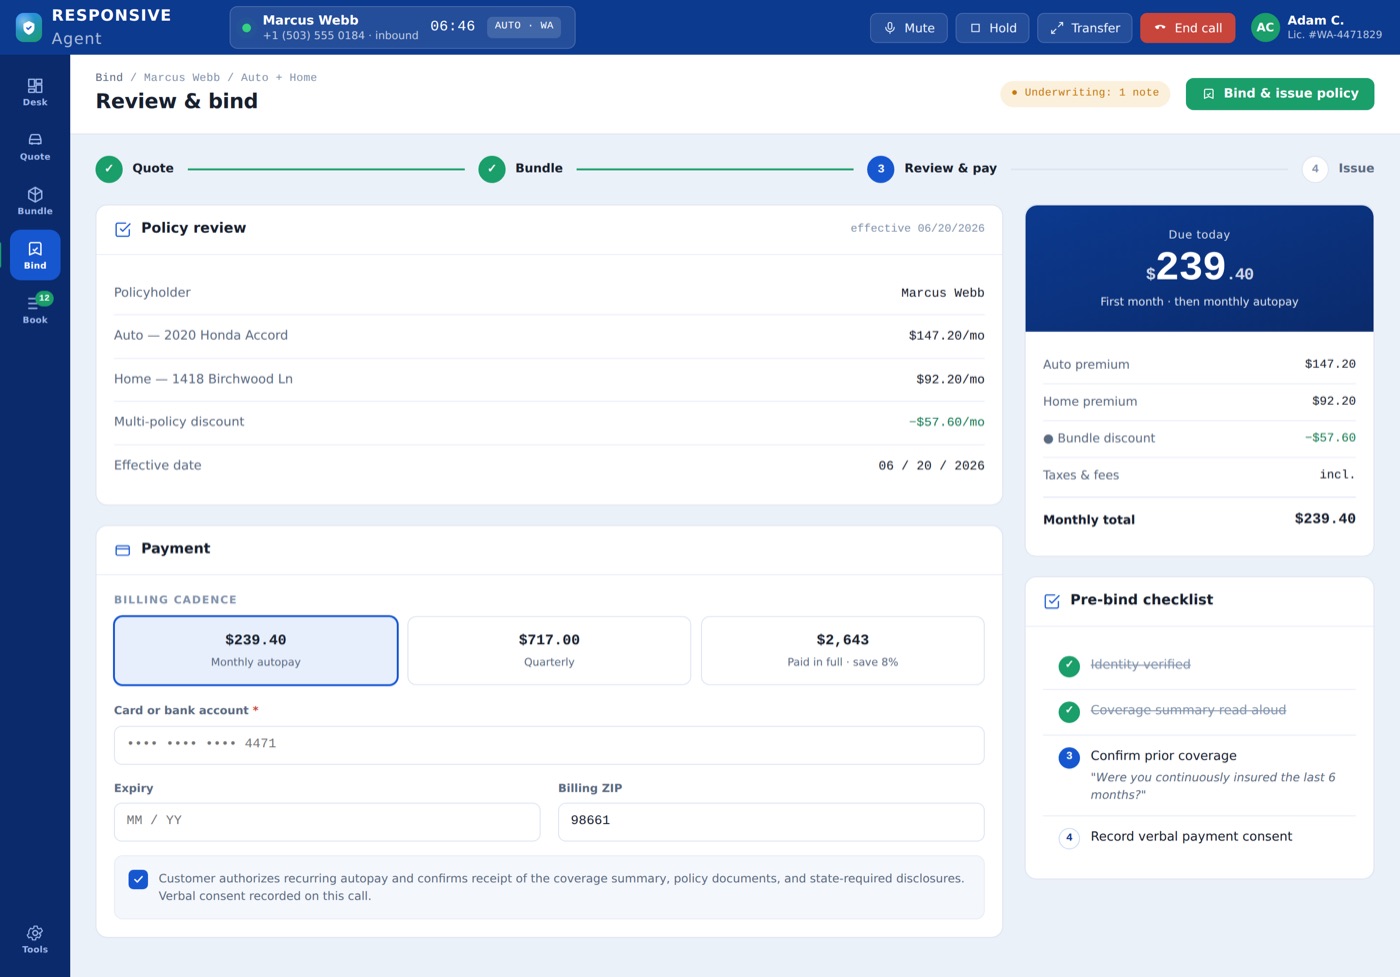Click the Policy review checkbox icon
This screenshot has width=1400, height=977.
123,229
